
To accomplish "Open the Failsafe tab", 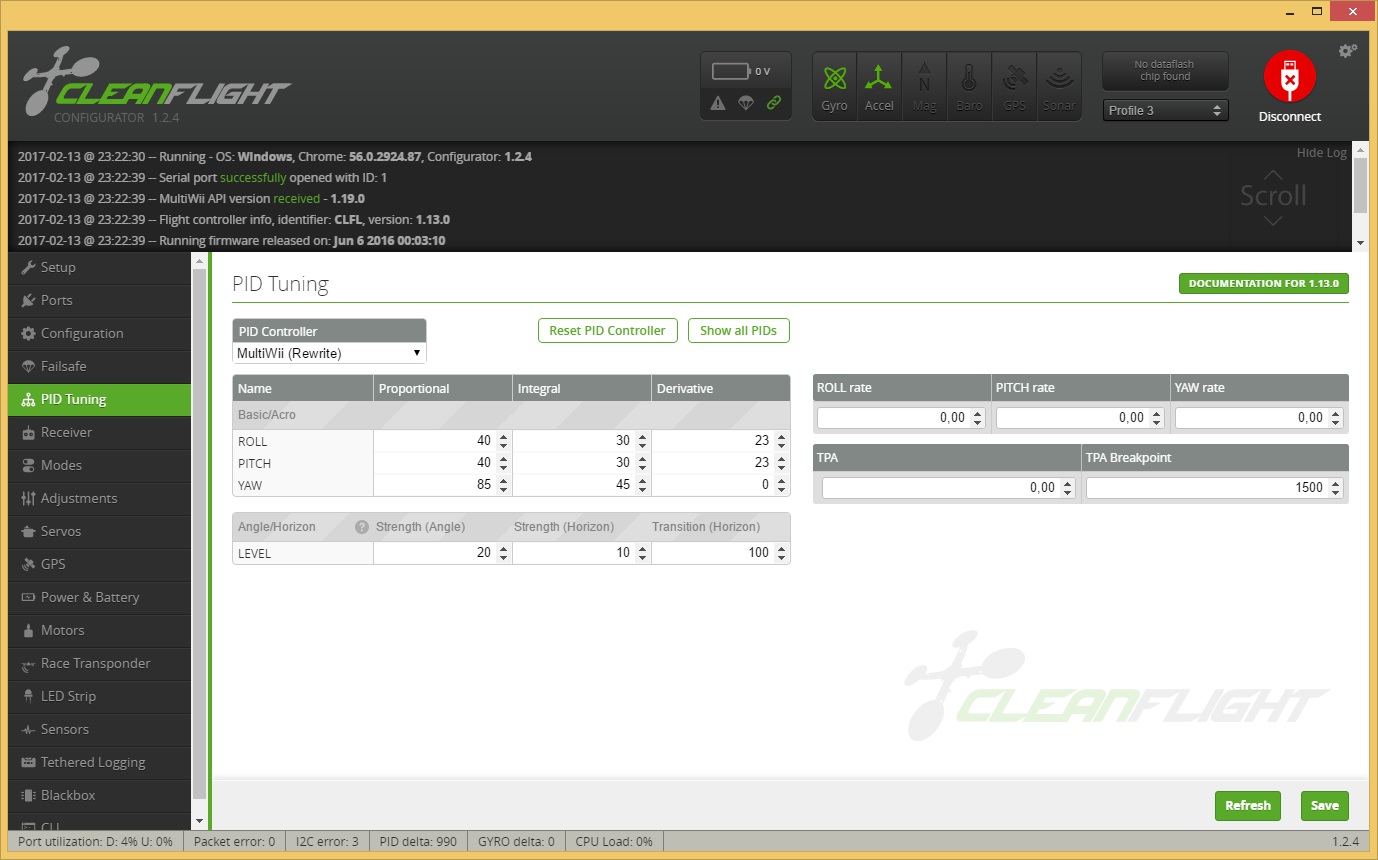I will (x=99, y=367).
